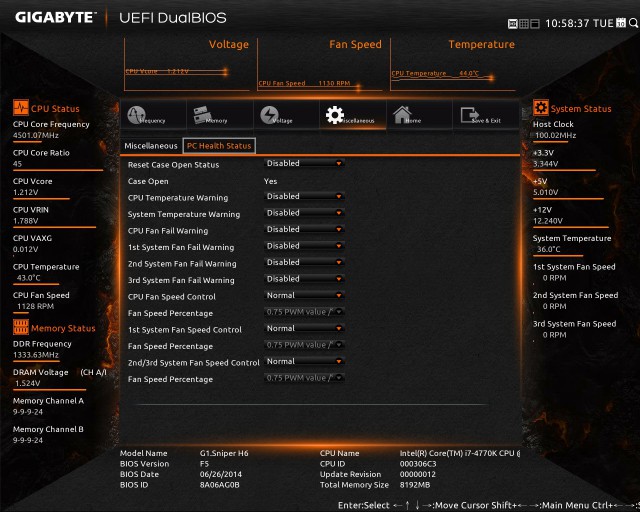Open the Voltage lightning-bolt menu
This screenshot has height=512, width=640.
(x=287, y=115)
